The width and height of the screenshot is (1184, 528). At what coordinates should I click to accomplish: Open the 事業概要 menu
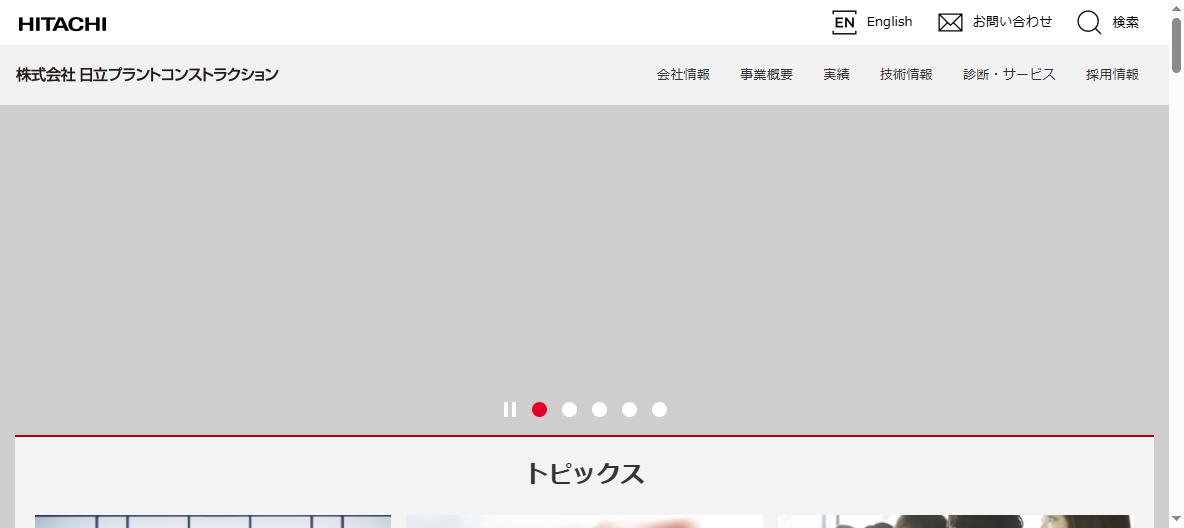click(x=766, y=75)
